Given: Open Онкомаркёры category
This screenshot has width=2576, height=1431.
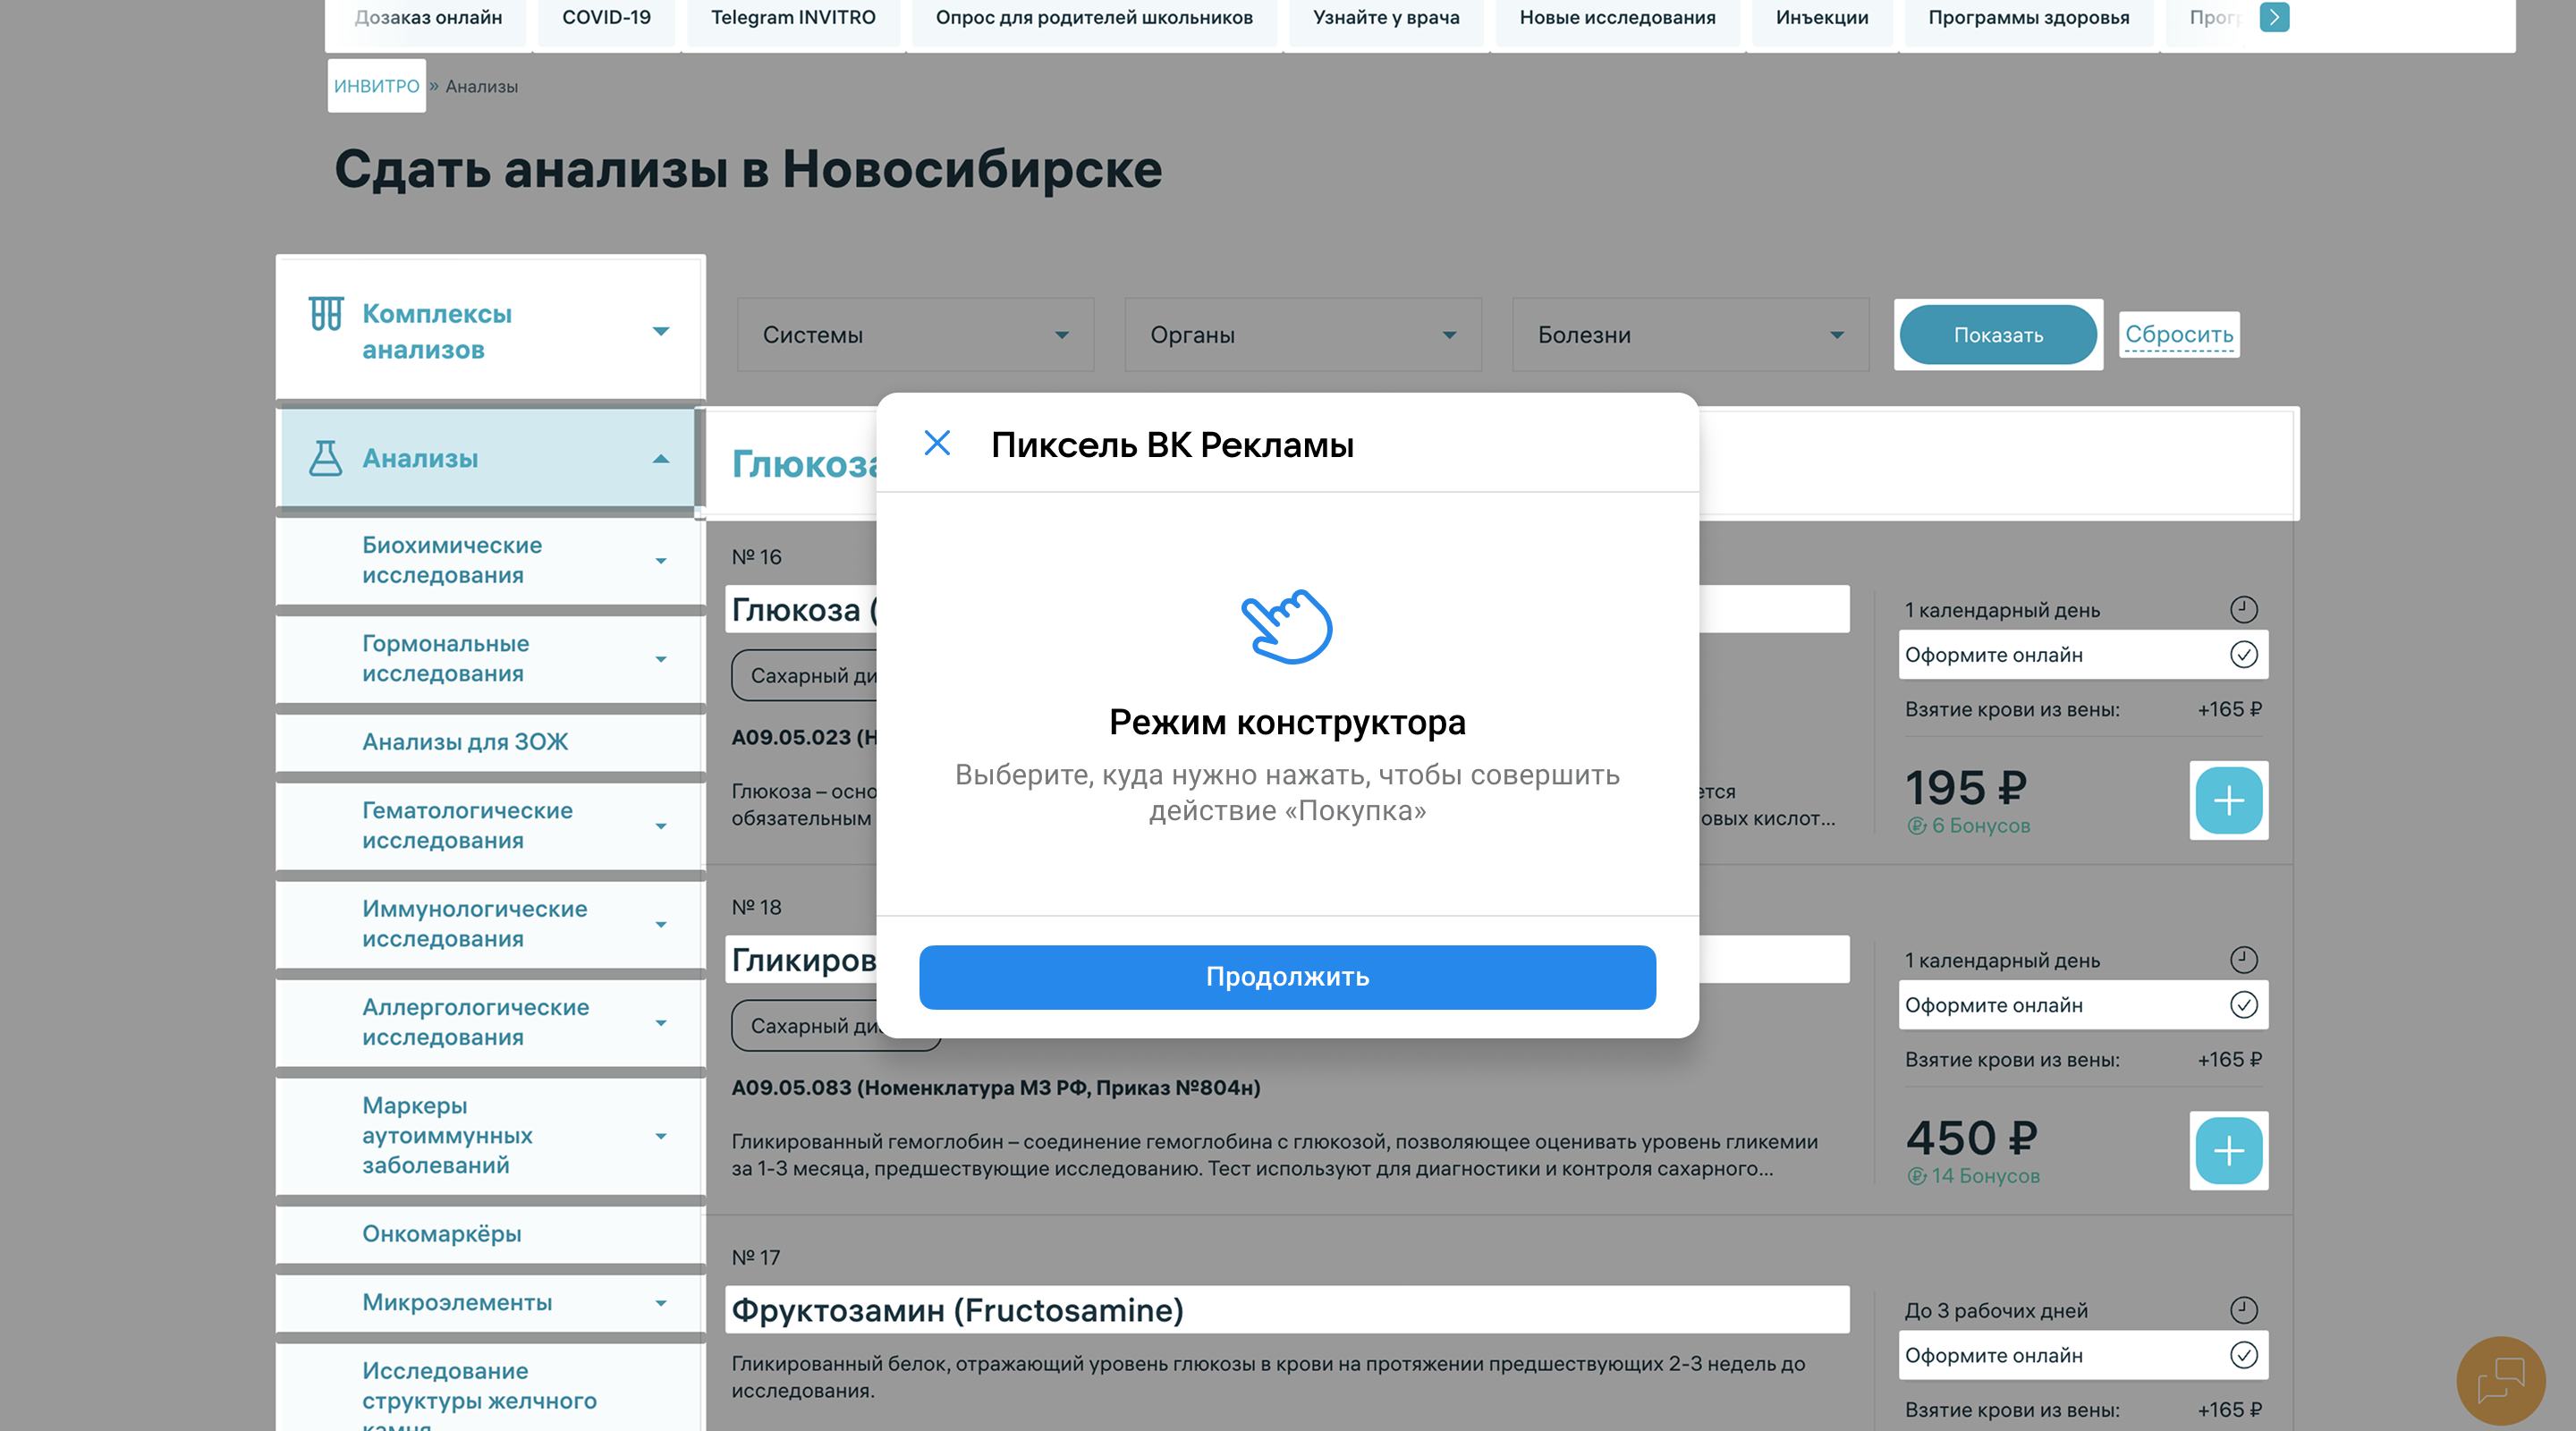Looking at the screenshot, I should 442,1234.
